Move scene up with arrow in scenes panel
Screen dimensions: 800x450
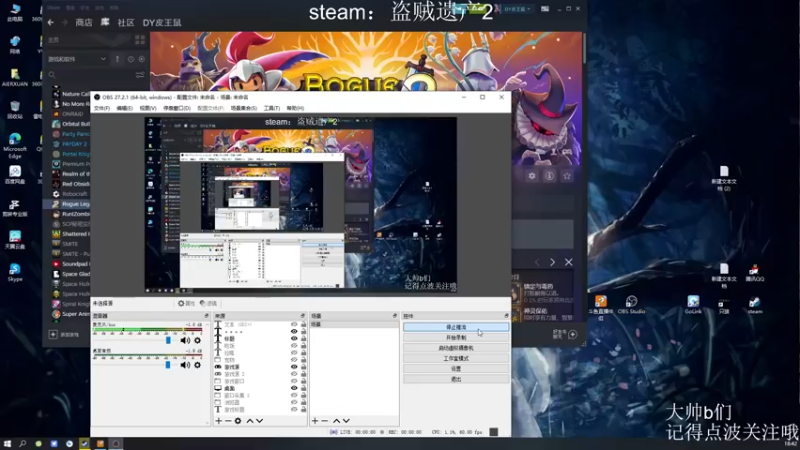336,421
